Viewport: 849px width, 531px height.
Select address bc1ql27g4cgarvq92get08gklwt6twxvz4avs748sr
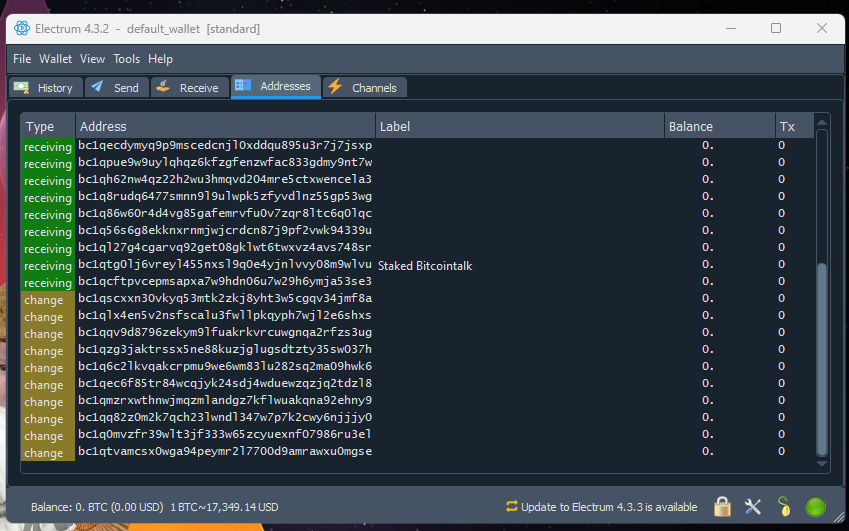coord(225,247)
